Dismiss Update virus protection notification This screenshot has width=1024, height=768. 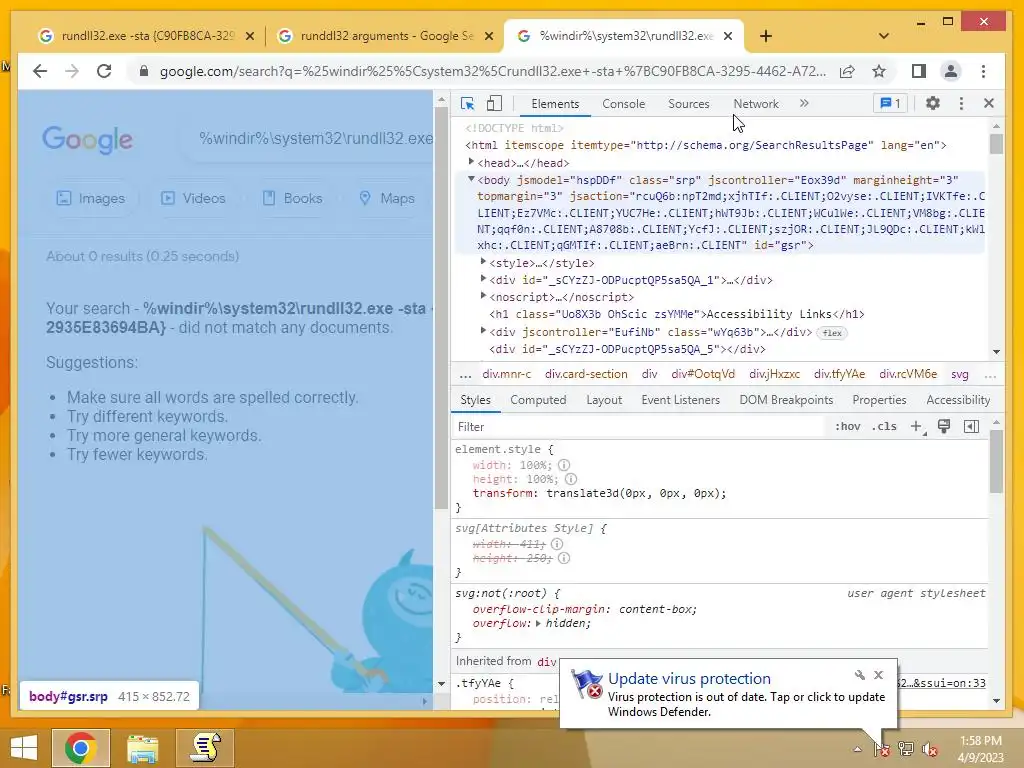point(878,675)
